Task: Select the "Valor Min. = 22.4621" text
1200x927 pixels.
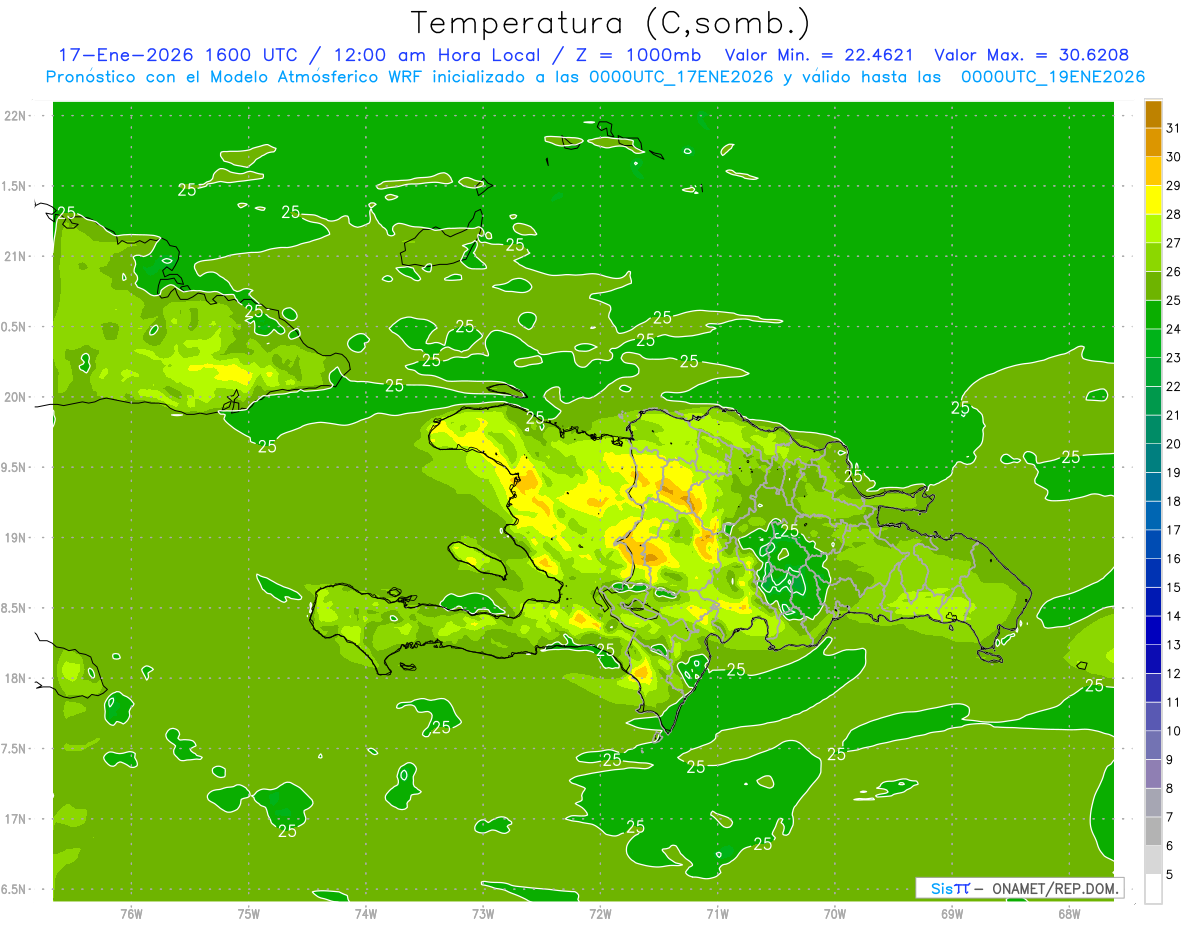Action: pyautogui.click(x=818, y=55)
